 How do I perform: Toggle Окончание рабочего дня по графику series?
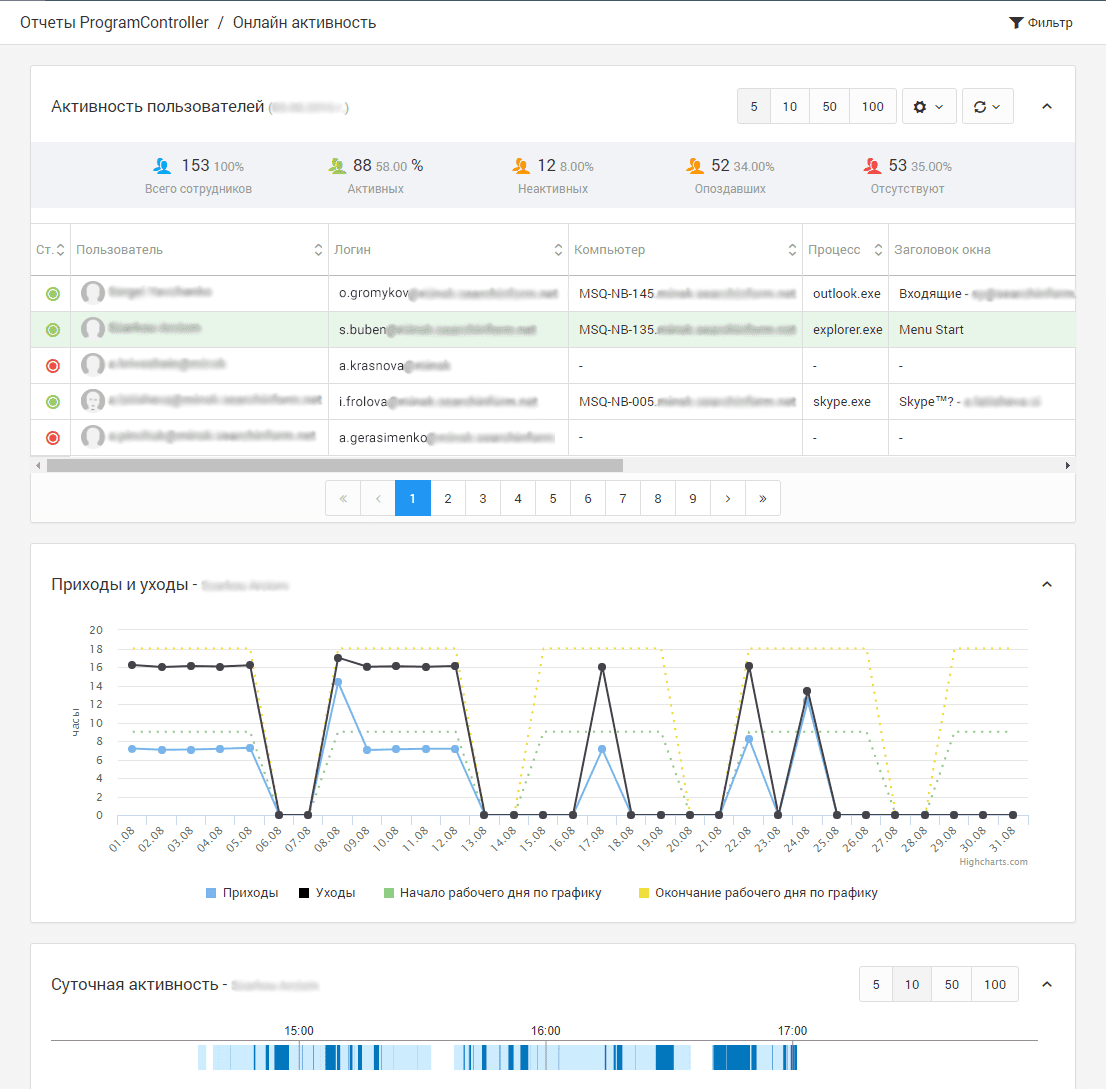pos(756,893)
